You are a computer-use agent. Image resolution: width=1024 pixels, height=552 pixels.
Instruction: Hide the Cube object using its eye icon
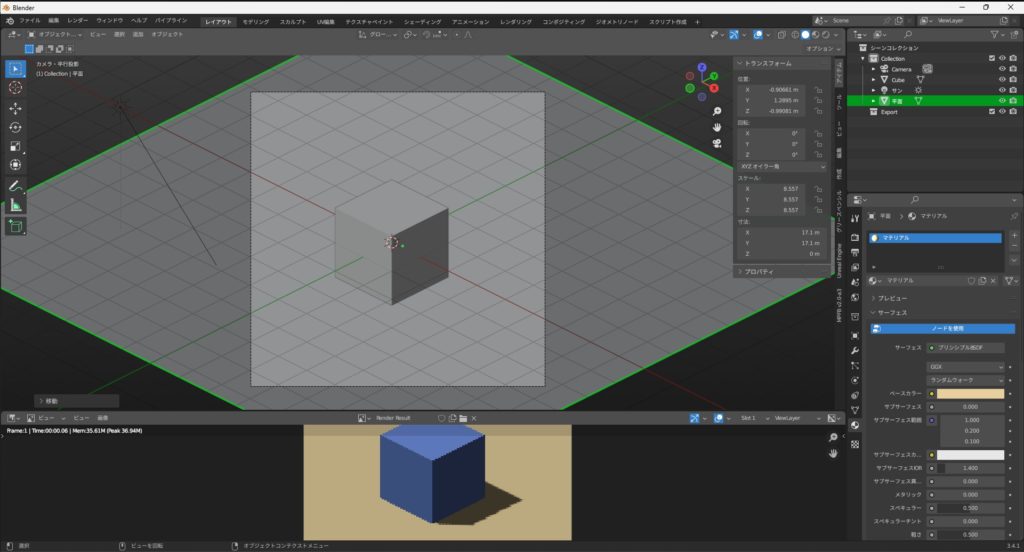tap(1001, 79)
